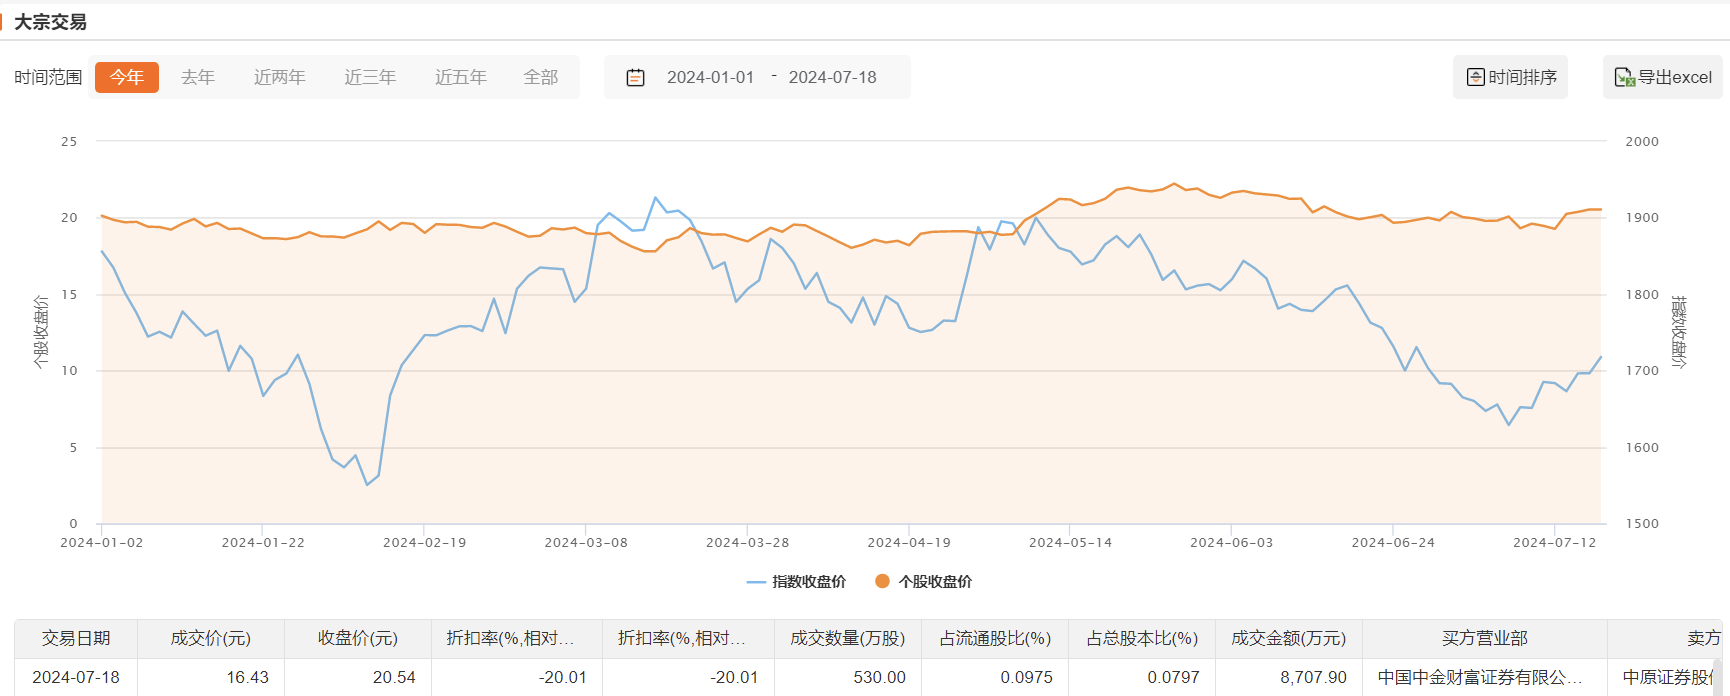Viewport: 1730px width, 696px height.
Task: Open the end date 2024-07-18 picker
Action: 832,77
